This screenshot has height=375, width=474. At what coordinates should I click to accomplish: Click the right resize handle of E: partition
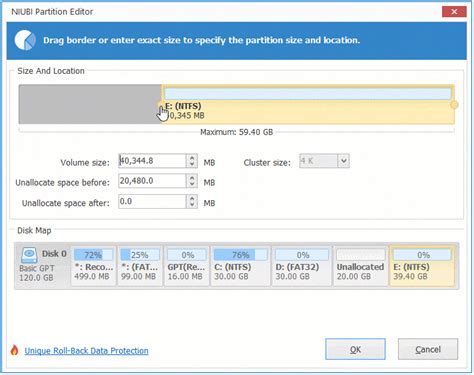[x=454, y=105]
